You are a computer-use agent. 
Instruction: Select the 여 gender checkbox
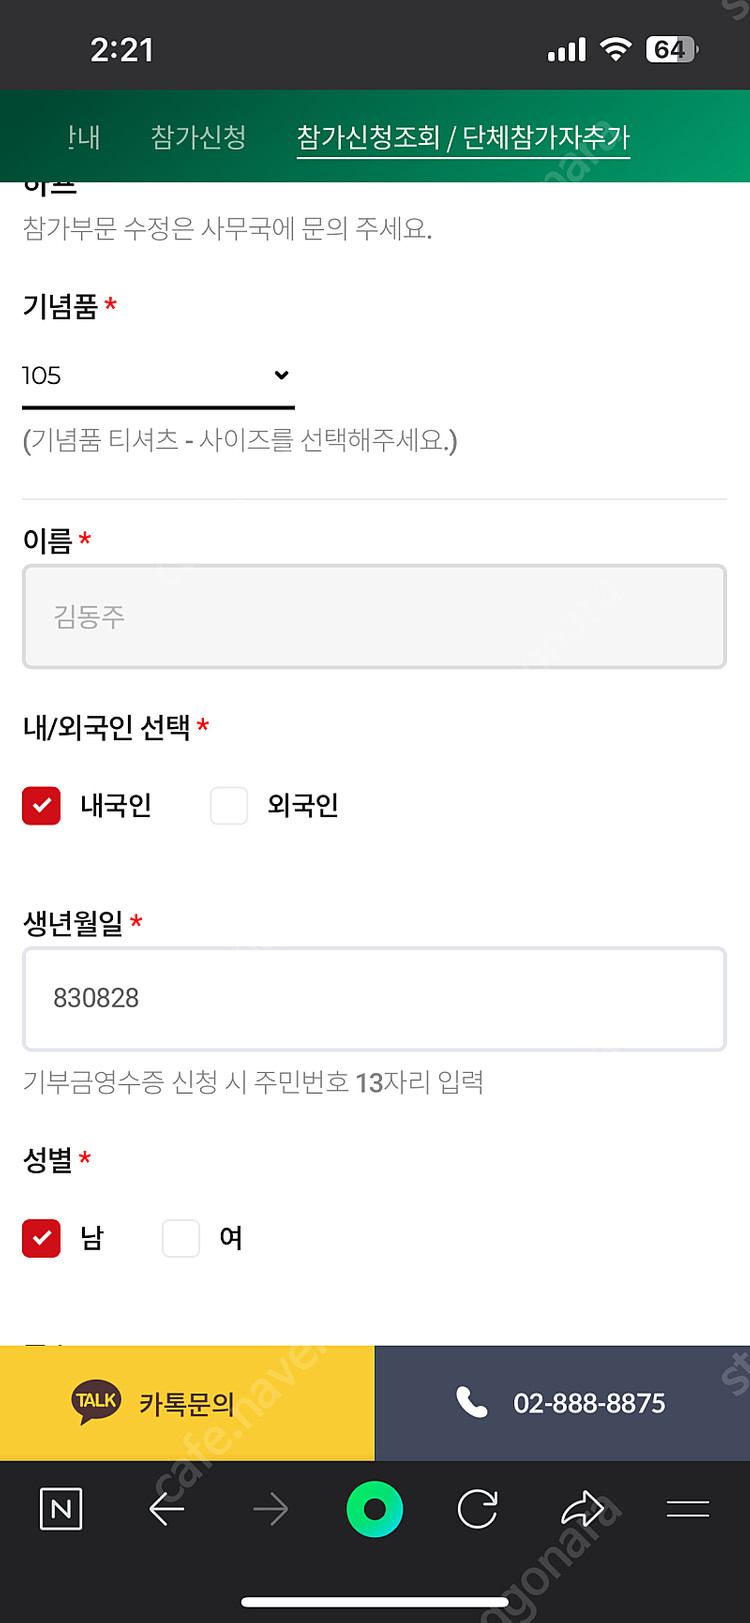click(181, 1238)
